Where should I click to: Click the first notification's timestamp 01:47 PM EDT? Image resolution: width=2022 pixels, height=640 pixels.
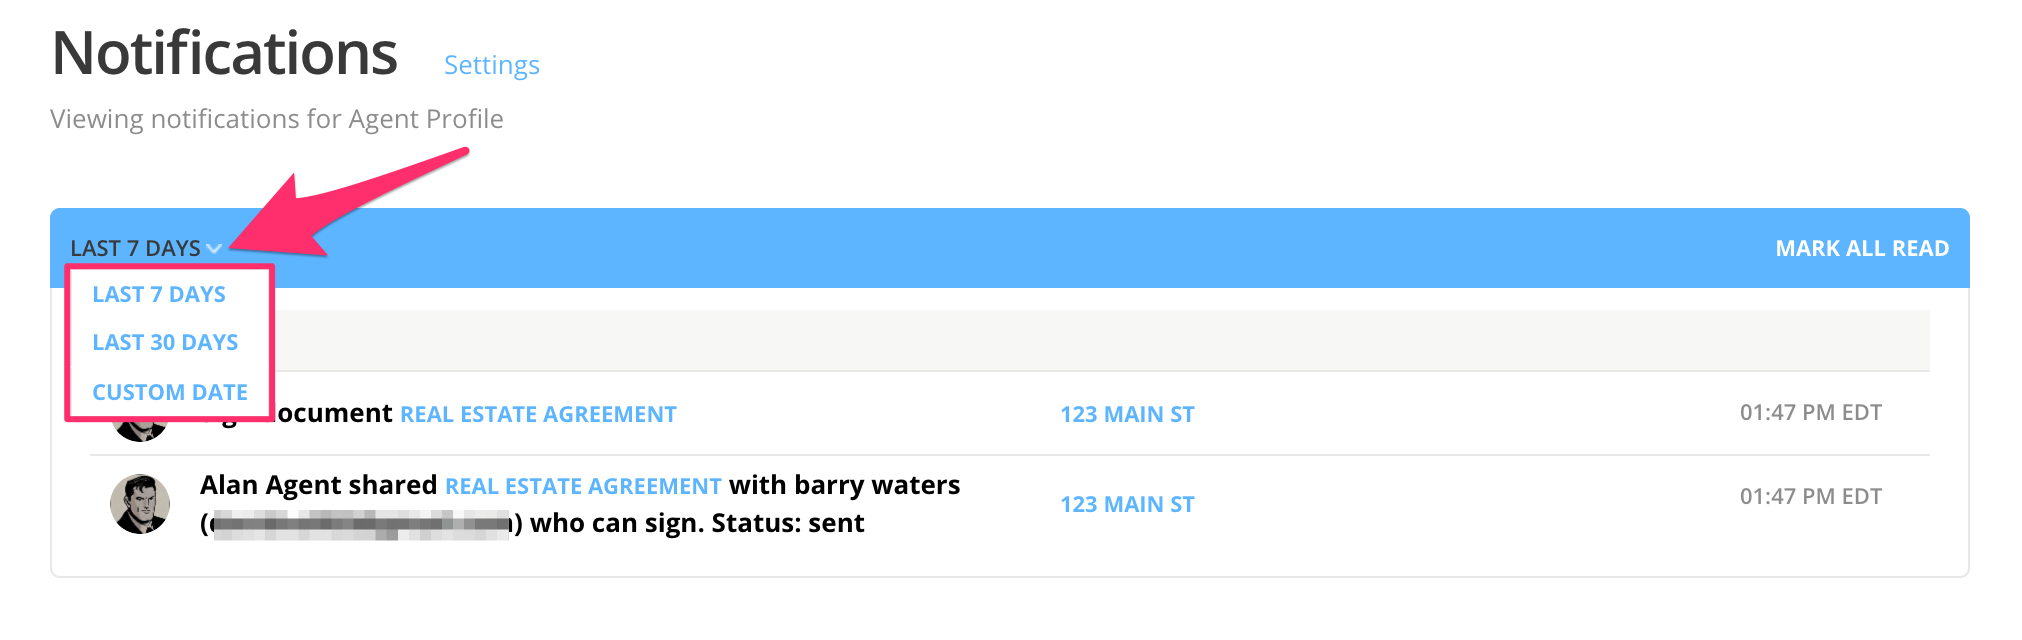click(x=1812, y=411)
